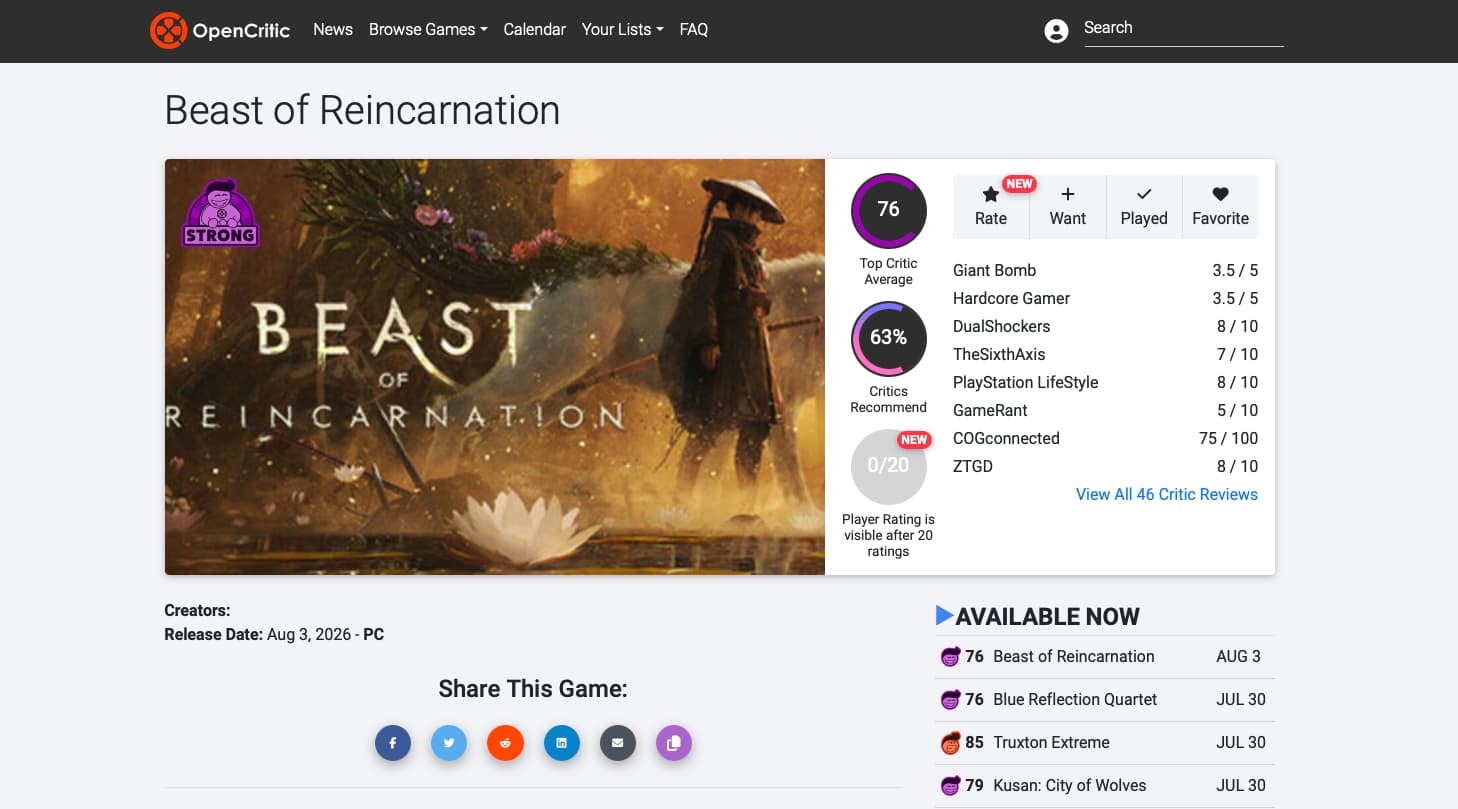Click the JUL 30 date for Truxton Extreme

(1241, 743)
